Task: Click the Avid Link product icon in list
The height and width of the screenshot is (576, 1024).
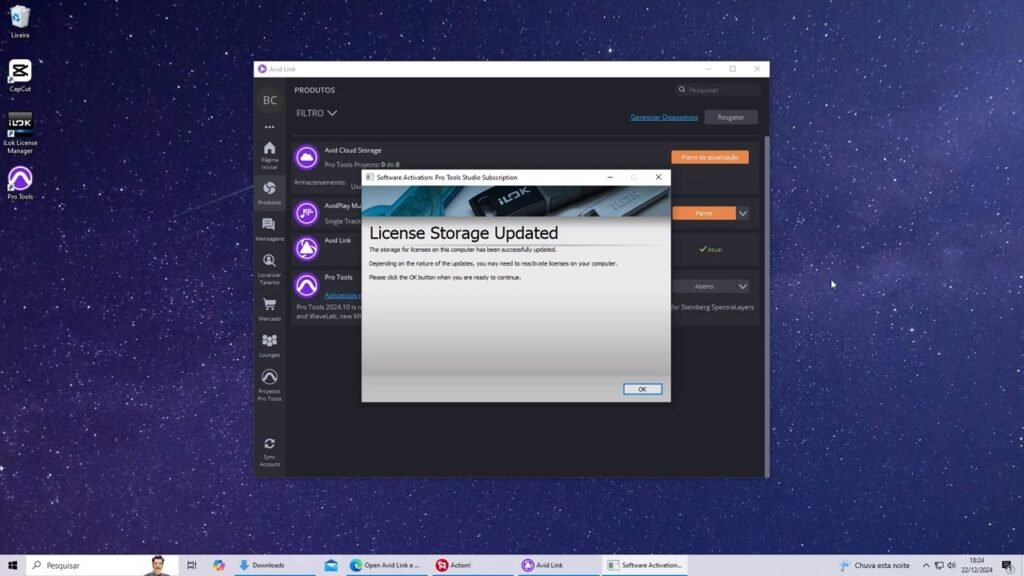Action: pos(306,248)
